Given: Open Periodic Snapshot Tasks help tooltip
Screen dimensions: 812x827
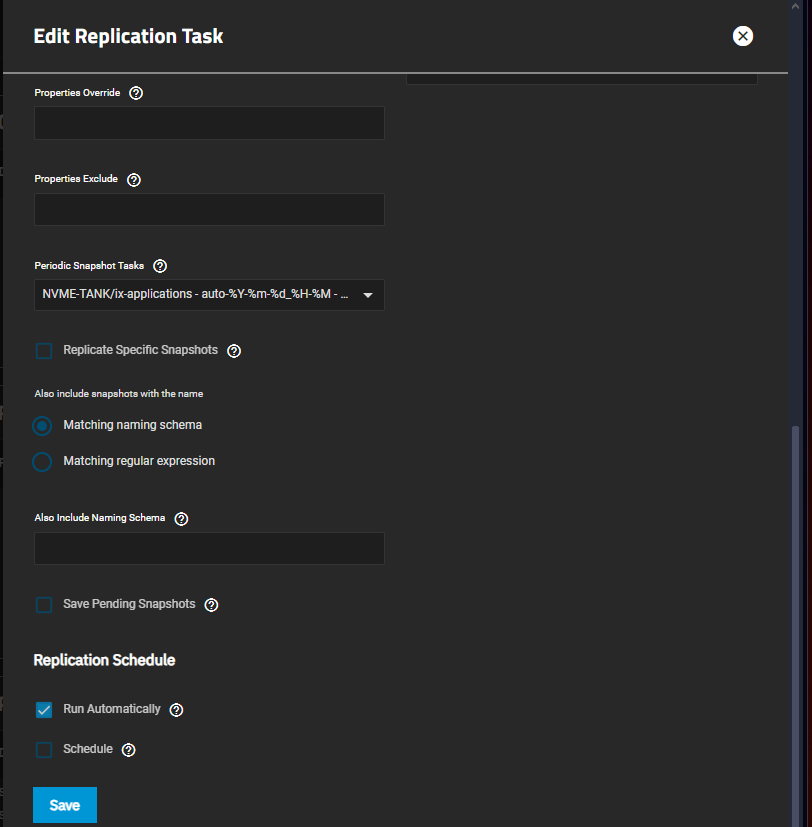Looking at the screenshot, I should click(160, 267).
